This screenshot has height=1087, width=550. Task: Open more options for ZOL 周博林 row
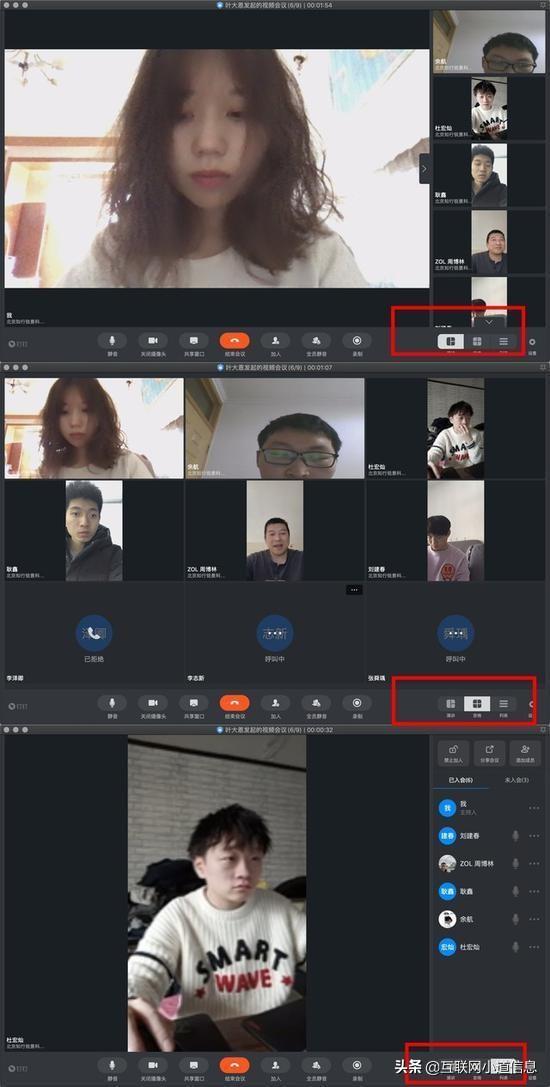(x=534, y=864)
